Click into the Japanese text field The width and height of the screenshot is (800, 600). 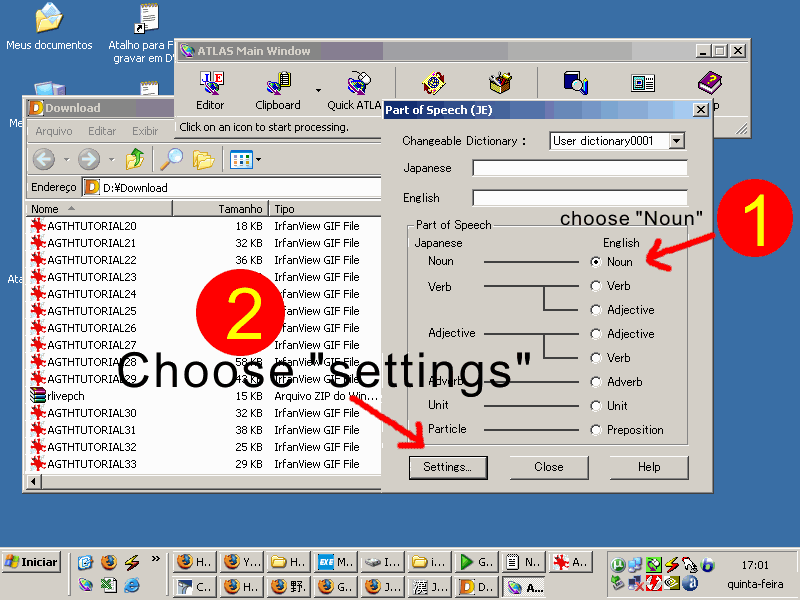[x=580, y=168]
